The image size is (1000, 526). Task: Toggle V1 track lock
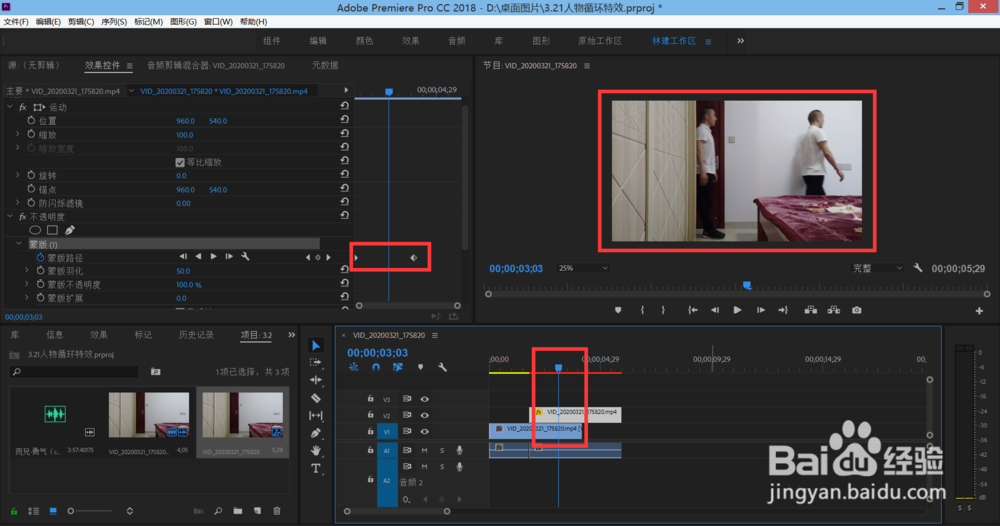[370, 432]
